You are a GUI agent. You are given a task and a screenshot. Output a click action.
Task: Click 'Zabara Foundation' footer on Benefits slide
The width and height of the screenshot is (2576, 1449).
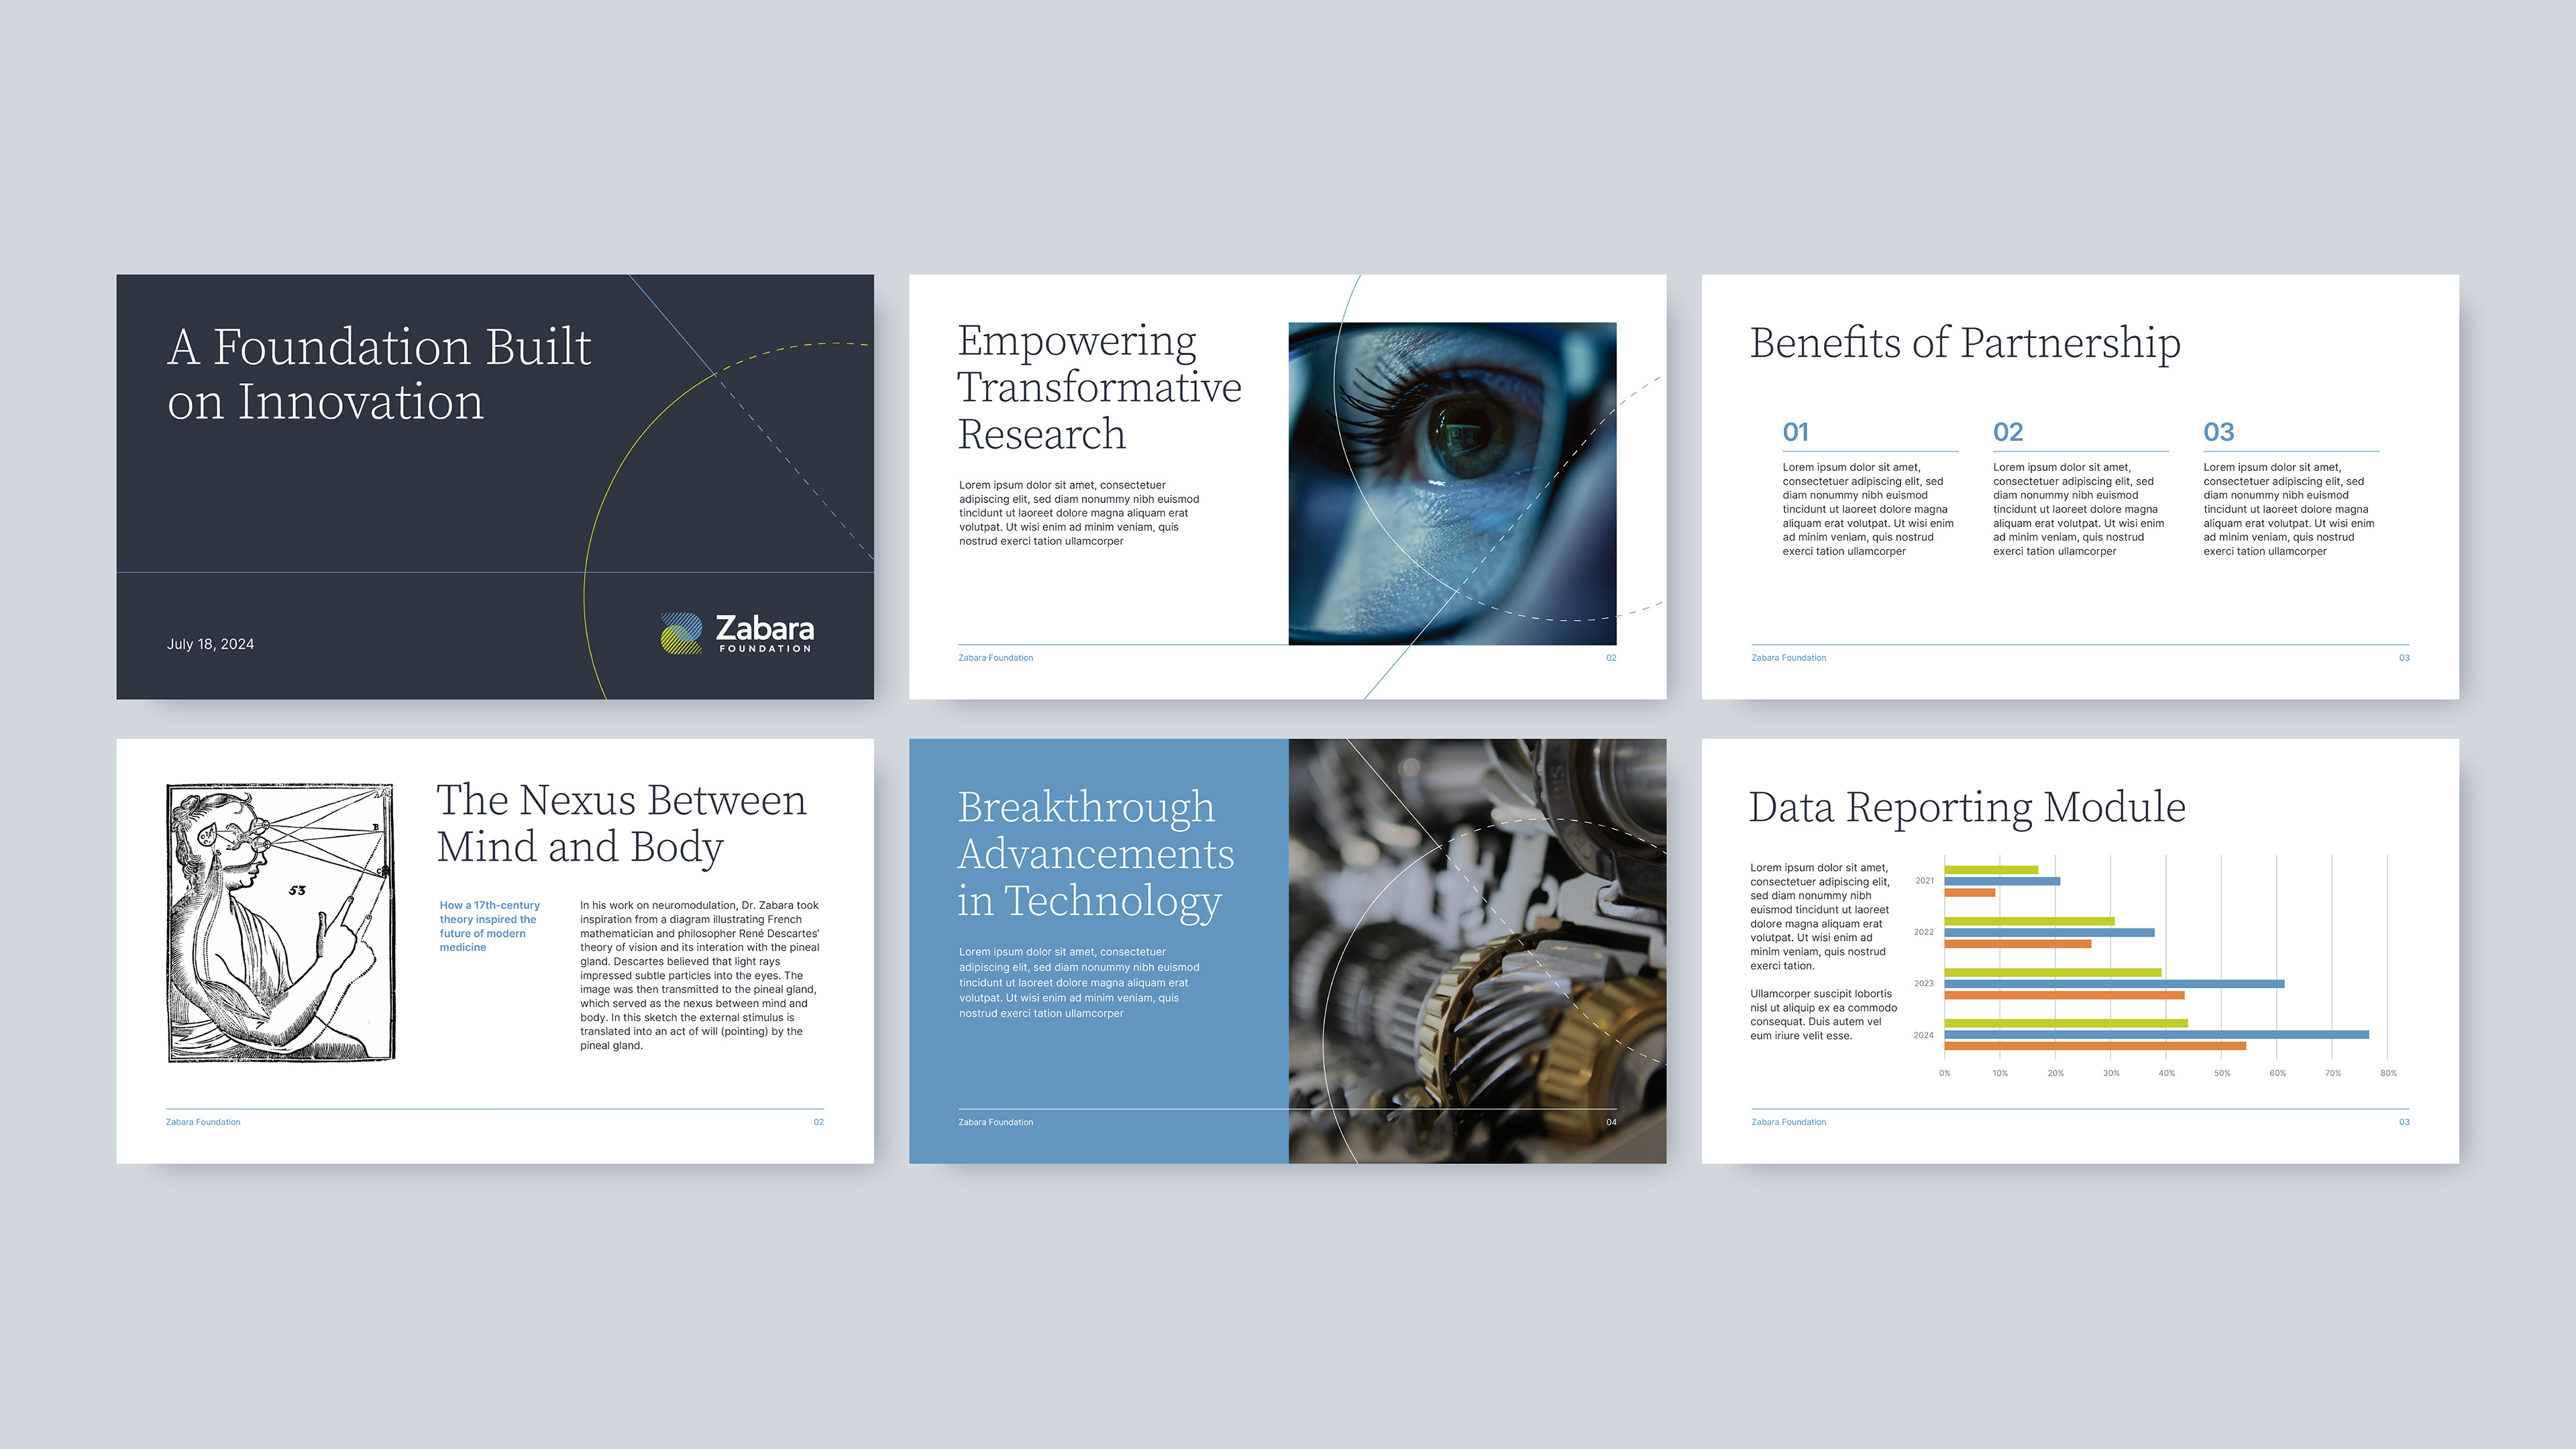[1789, 658]
